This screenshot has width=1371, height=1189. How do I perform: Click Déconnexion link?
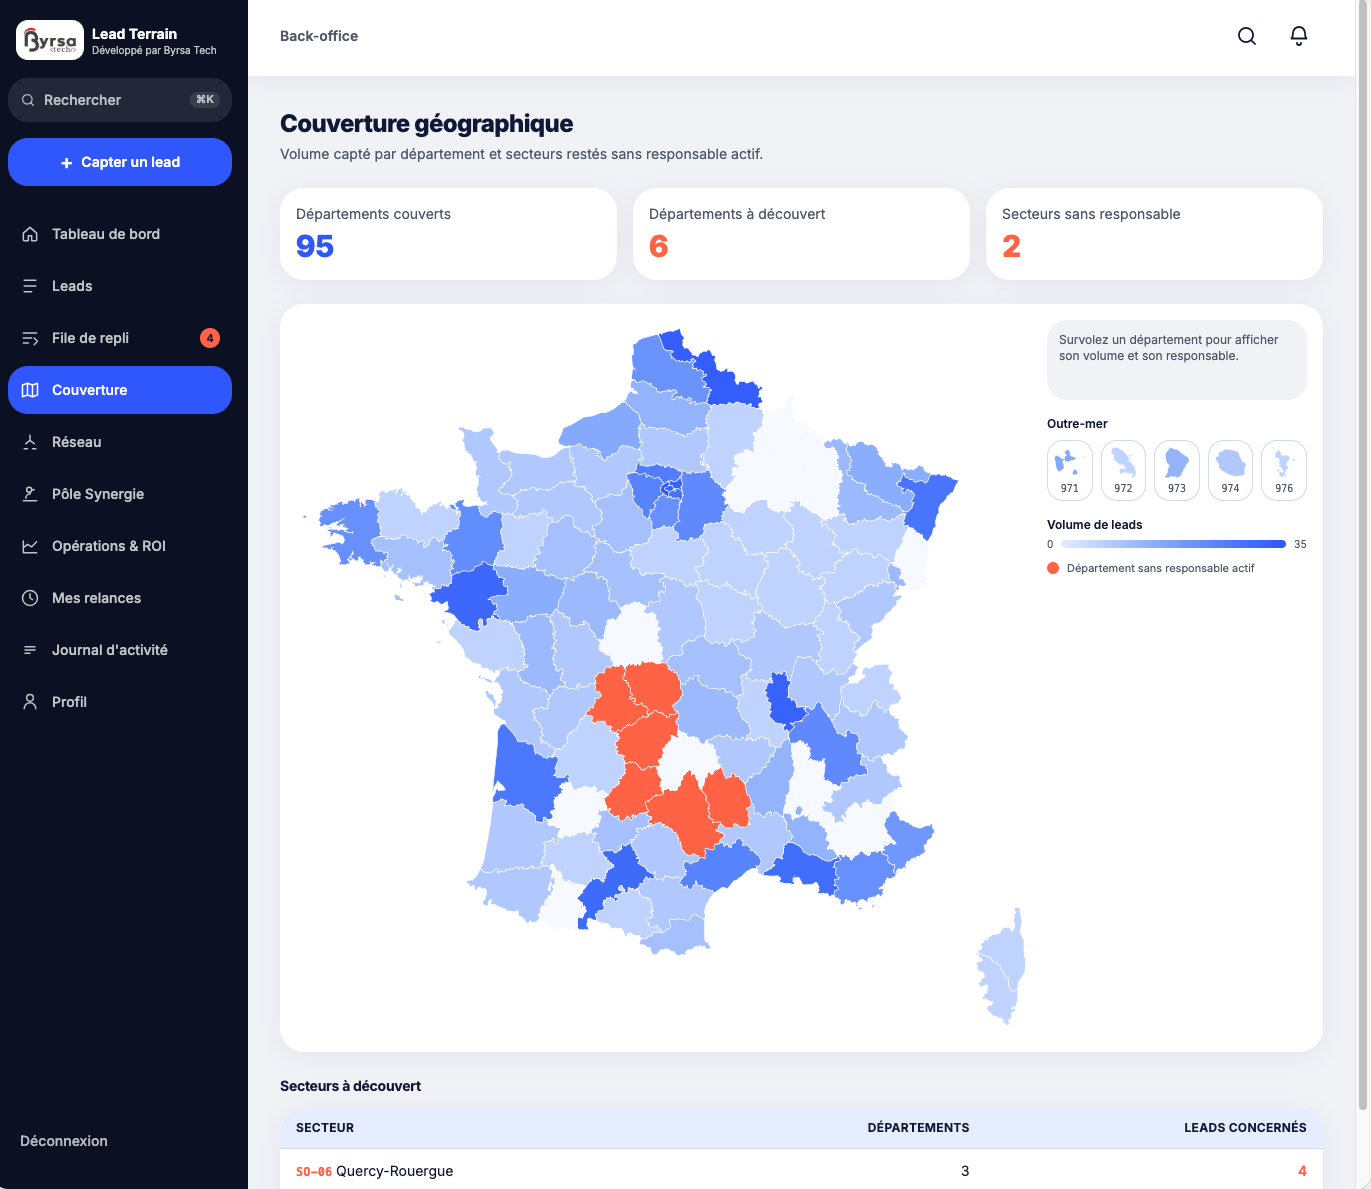(64, 1141)
